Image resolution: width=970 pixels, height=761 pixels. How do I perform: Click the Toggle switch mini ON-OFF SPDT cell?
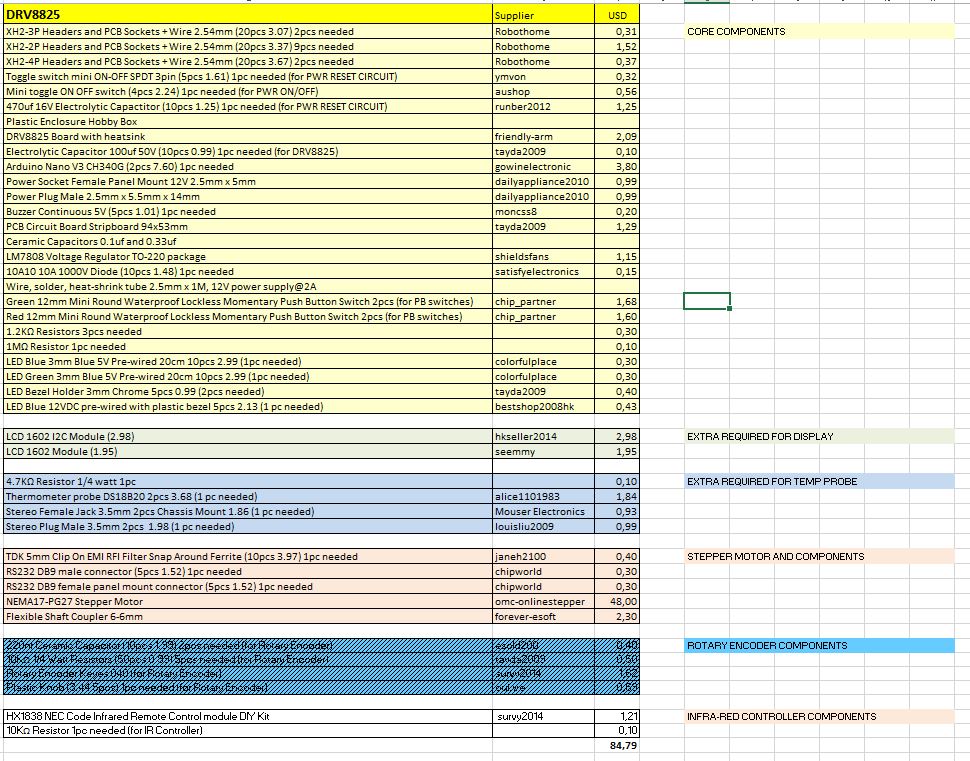[248, 77]
